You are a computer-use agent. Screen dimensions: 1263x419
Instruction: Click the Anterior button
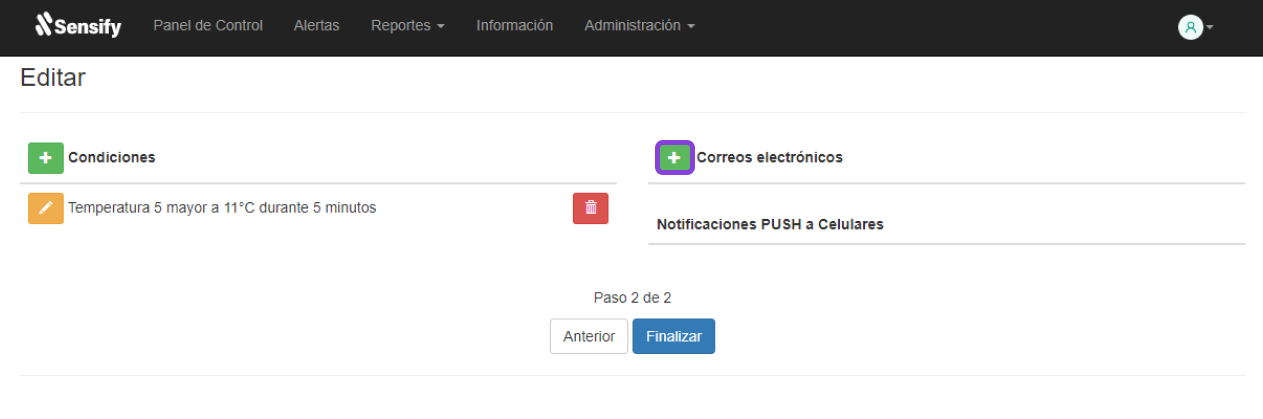tap(589, 336)
